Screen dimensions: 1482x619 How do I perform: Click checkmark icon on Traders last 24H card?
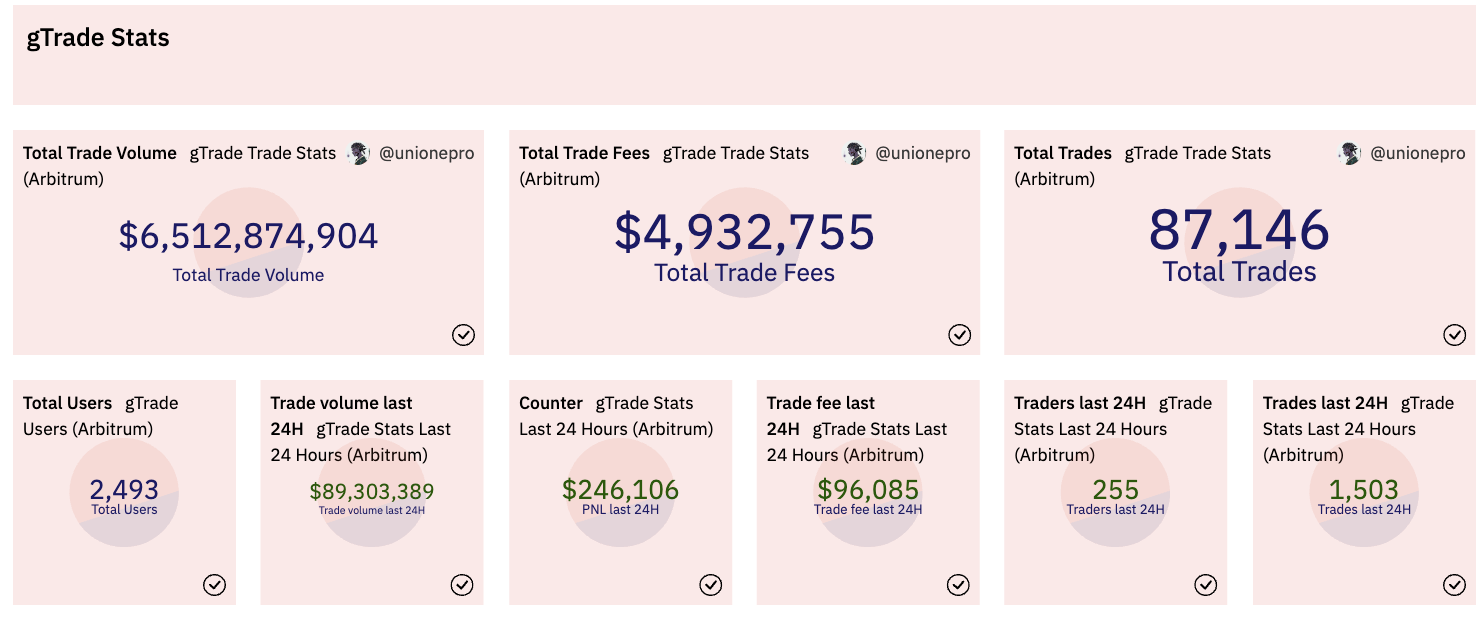1205,585
